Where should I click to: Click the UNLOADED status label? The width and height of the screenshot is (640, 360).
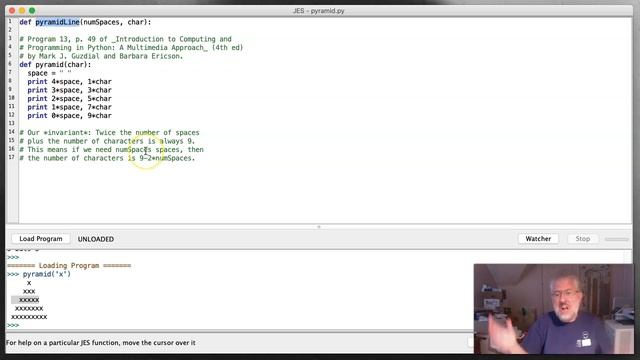(x=96, y=239)
